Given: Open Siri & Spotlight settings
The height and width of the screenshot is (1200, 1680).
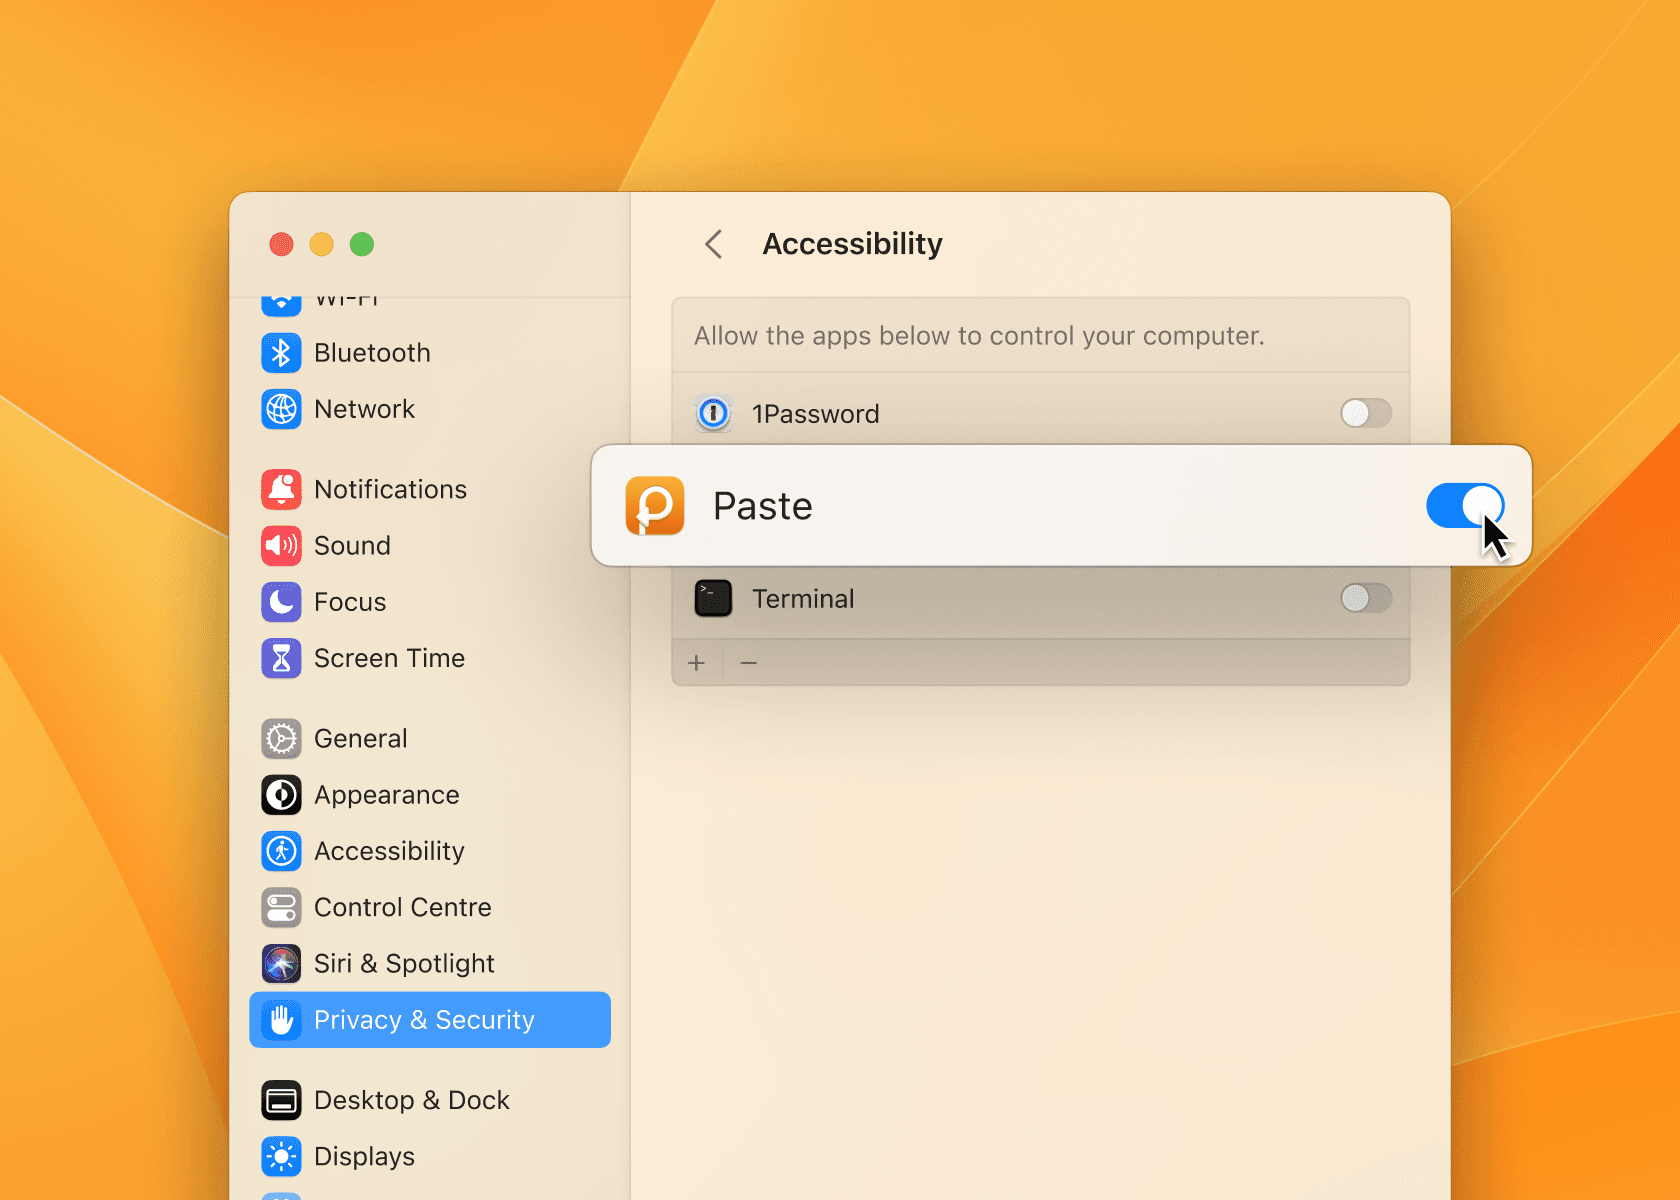Looking at the screenshot, I should pyautogui.click(x=404, y=964).
